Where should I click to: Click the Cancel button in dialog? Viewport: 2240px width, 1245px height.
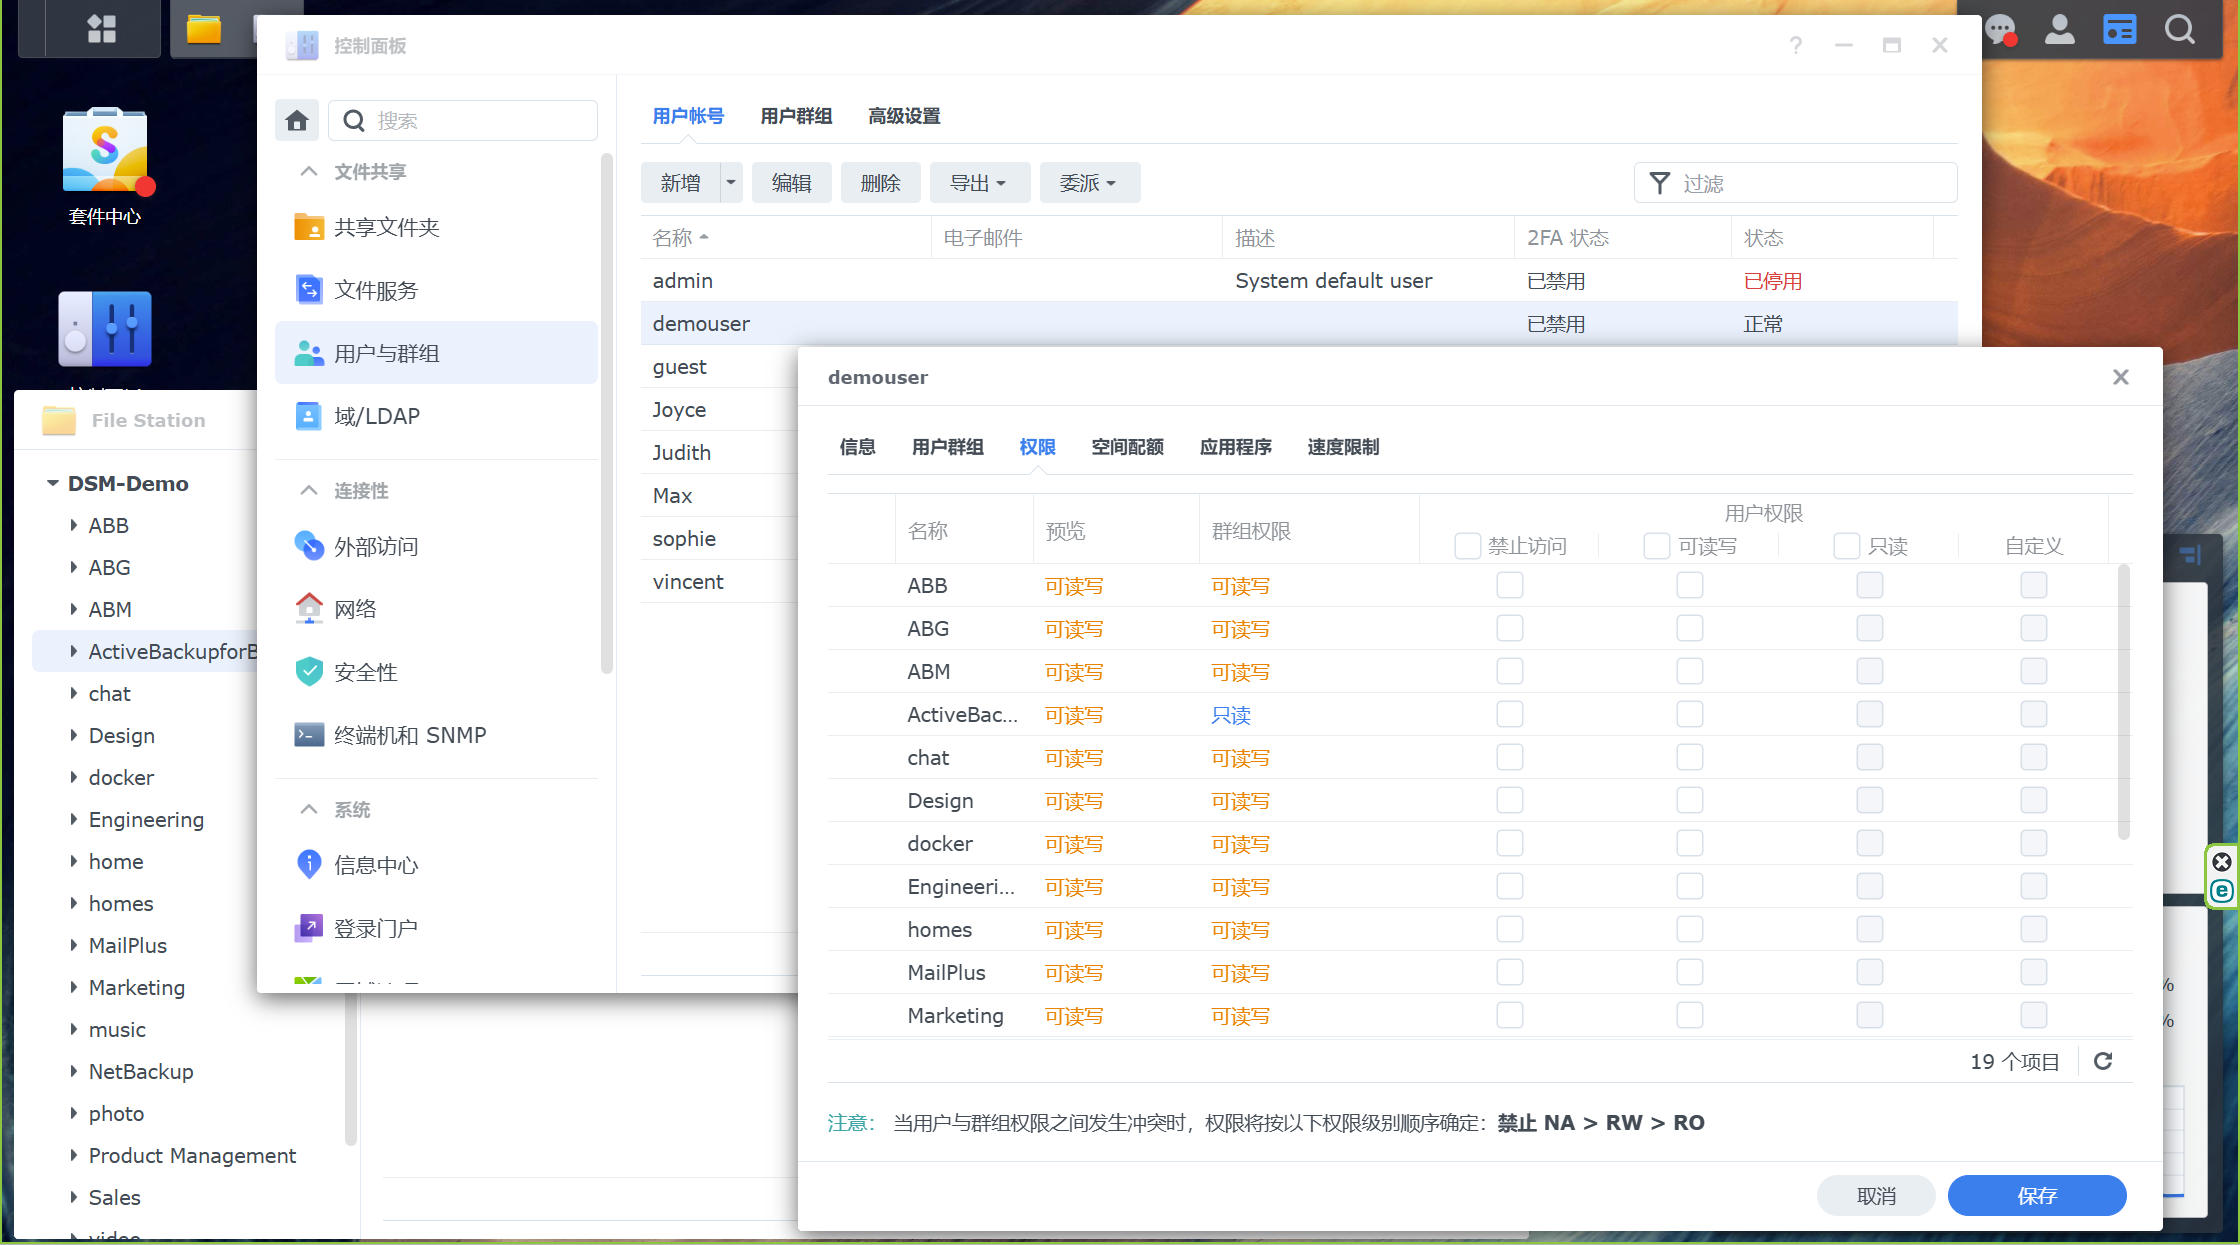pos(1875,1195)
